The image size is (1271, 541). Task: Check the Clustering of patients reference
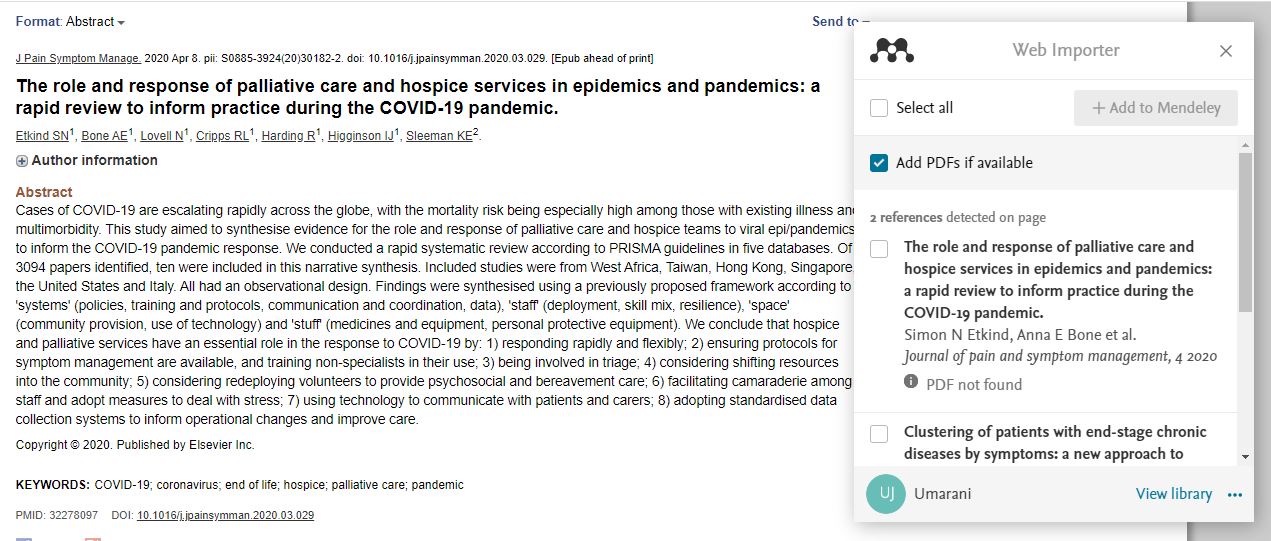879,434
